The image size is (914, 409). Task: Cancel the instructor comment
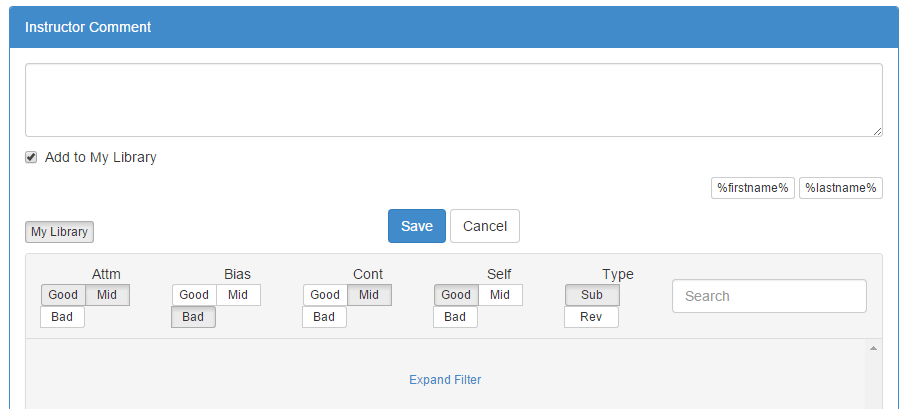tap(485, 226)
